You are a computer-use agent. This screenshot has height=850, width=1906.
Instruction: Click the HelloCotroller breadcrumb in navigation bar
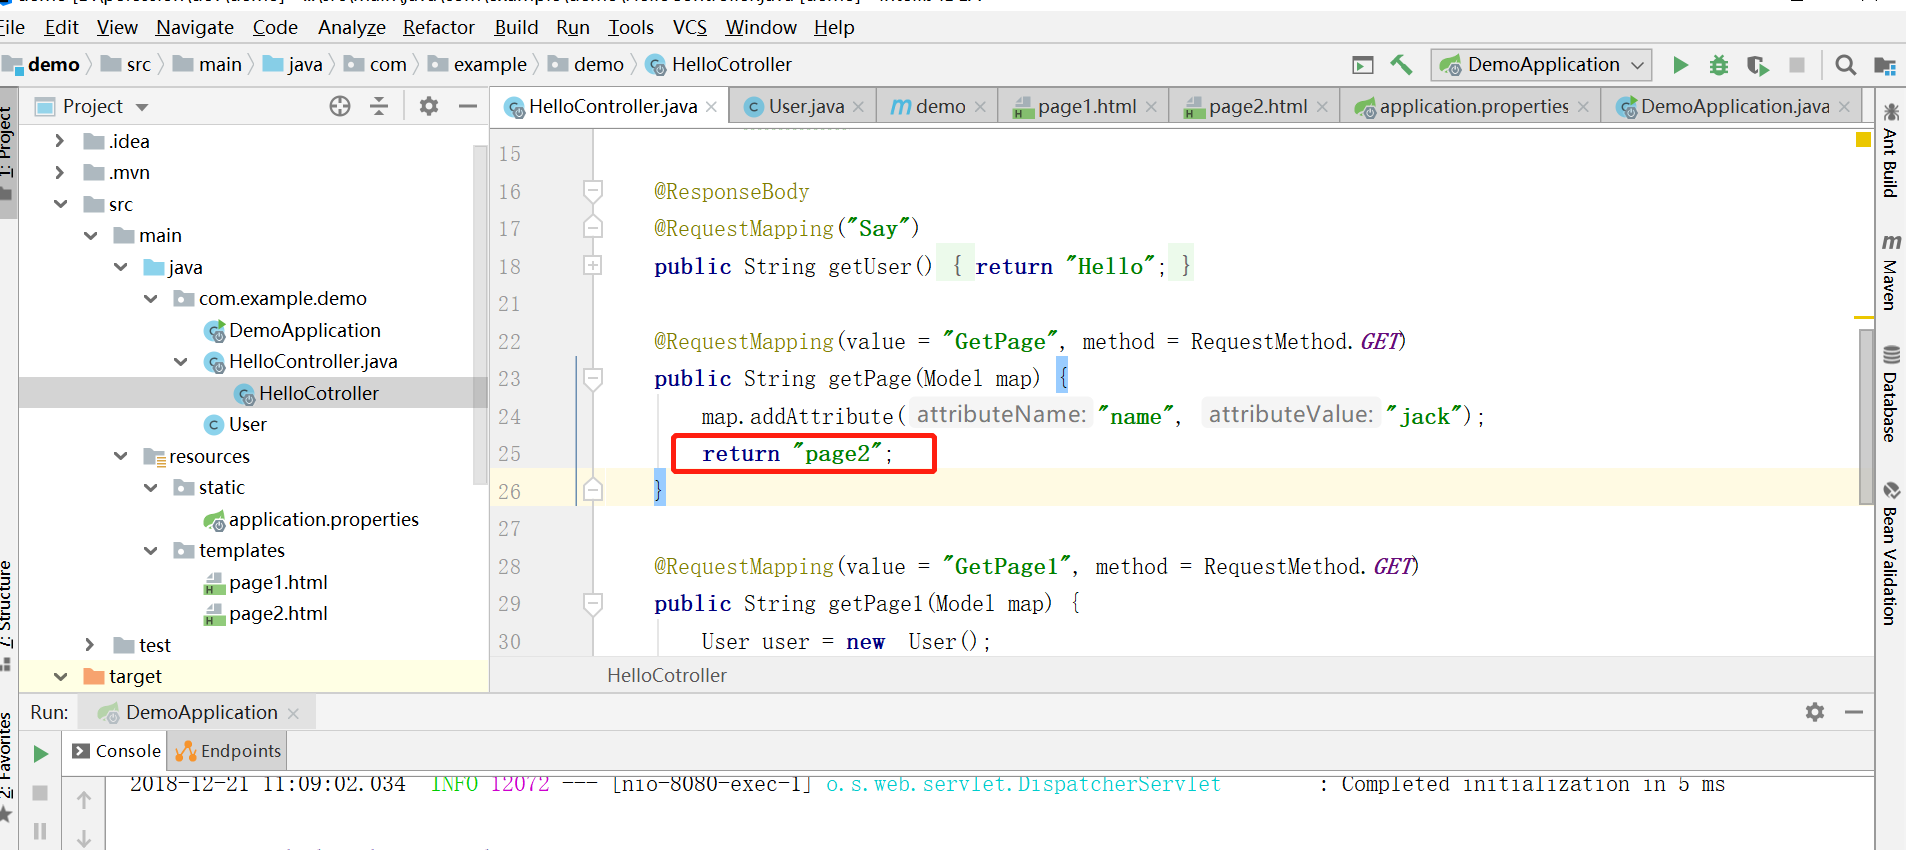(x=719, y=64)
